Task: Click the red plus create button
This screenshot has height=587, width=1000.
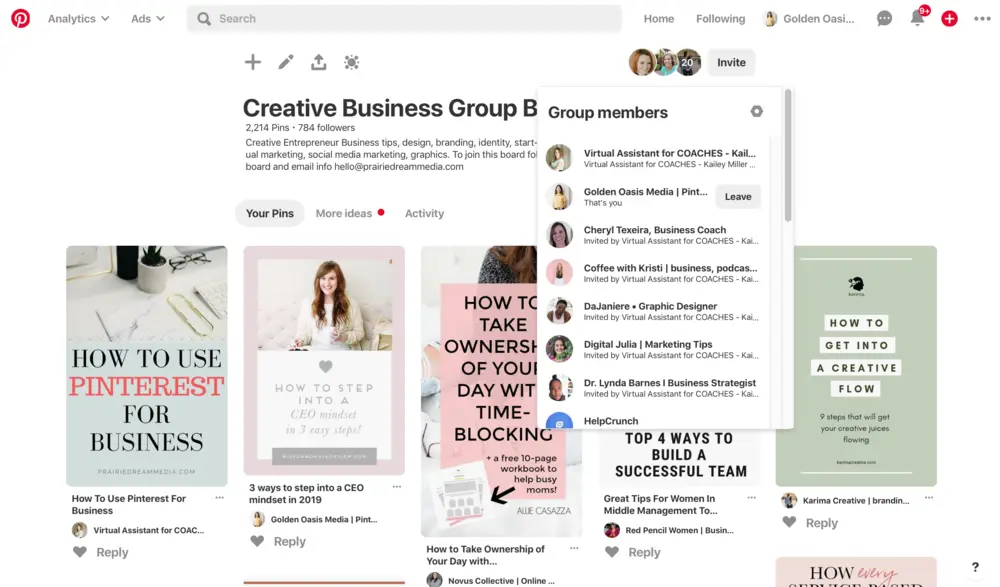Action: coord(950,19)
